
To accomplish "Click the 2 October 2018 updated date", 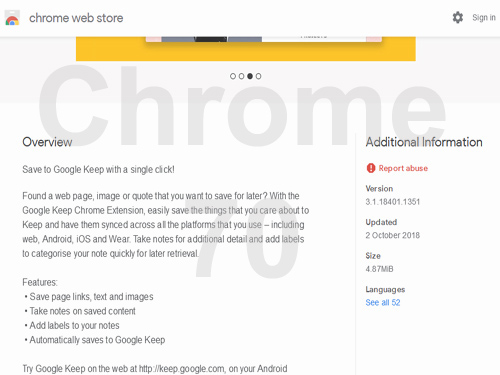I will click(393, 235).
